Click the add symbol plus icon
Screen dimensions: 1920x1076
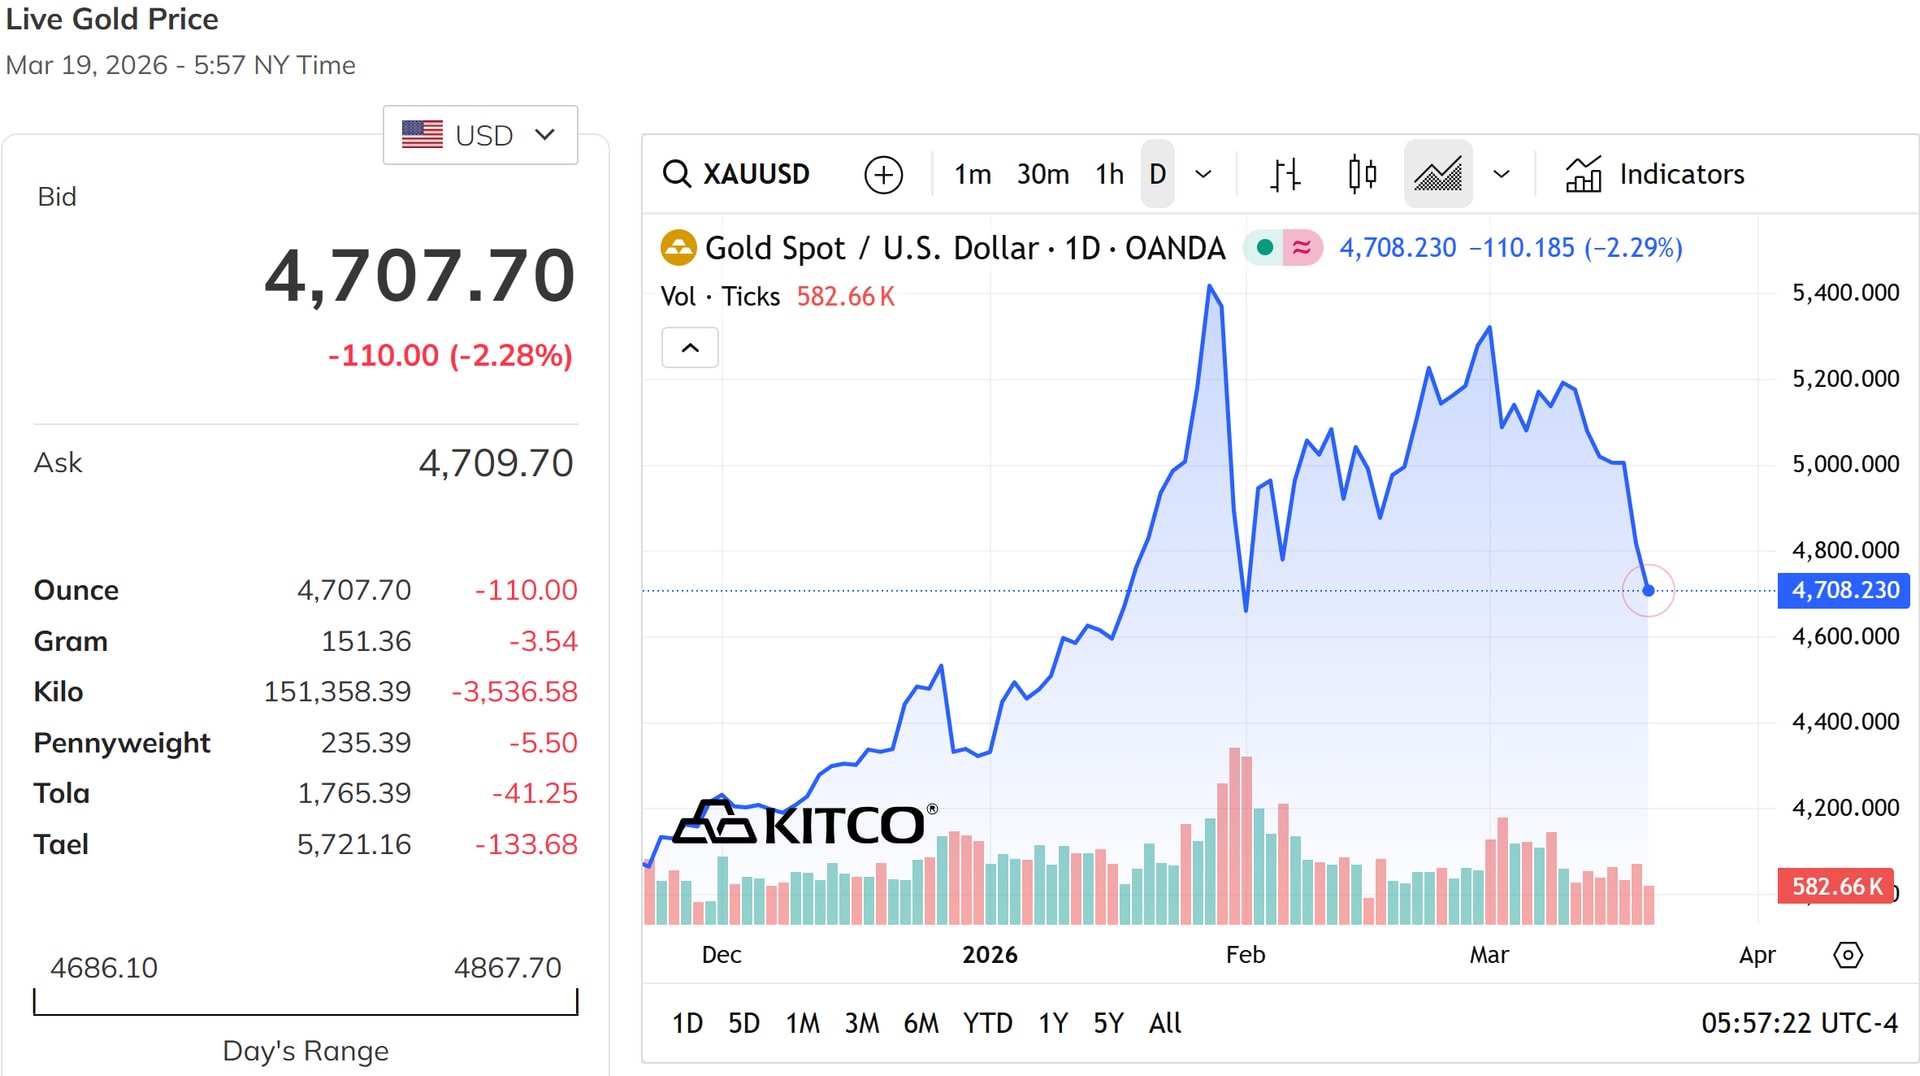tap(883, 174)
